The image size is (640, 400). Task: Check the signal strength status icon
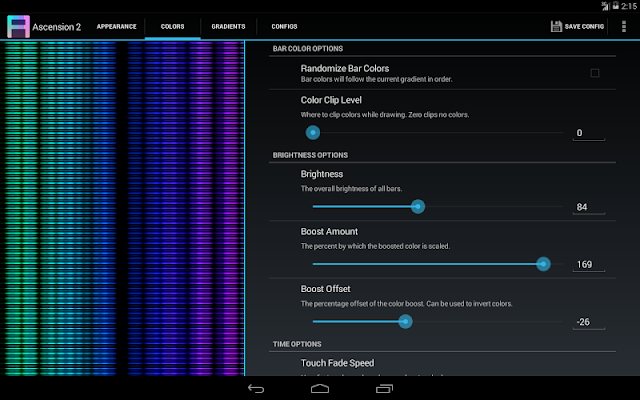(605, 6)
